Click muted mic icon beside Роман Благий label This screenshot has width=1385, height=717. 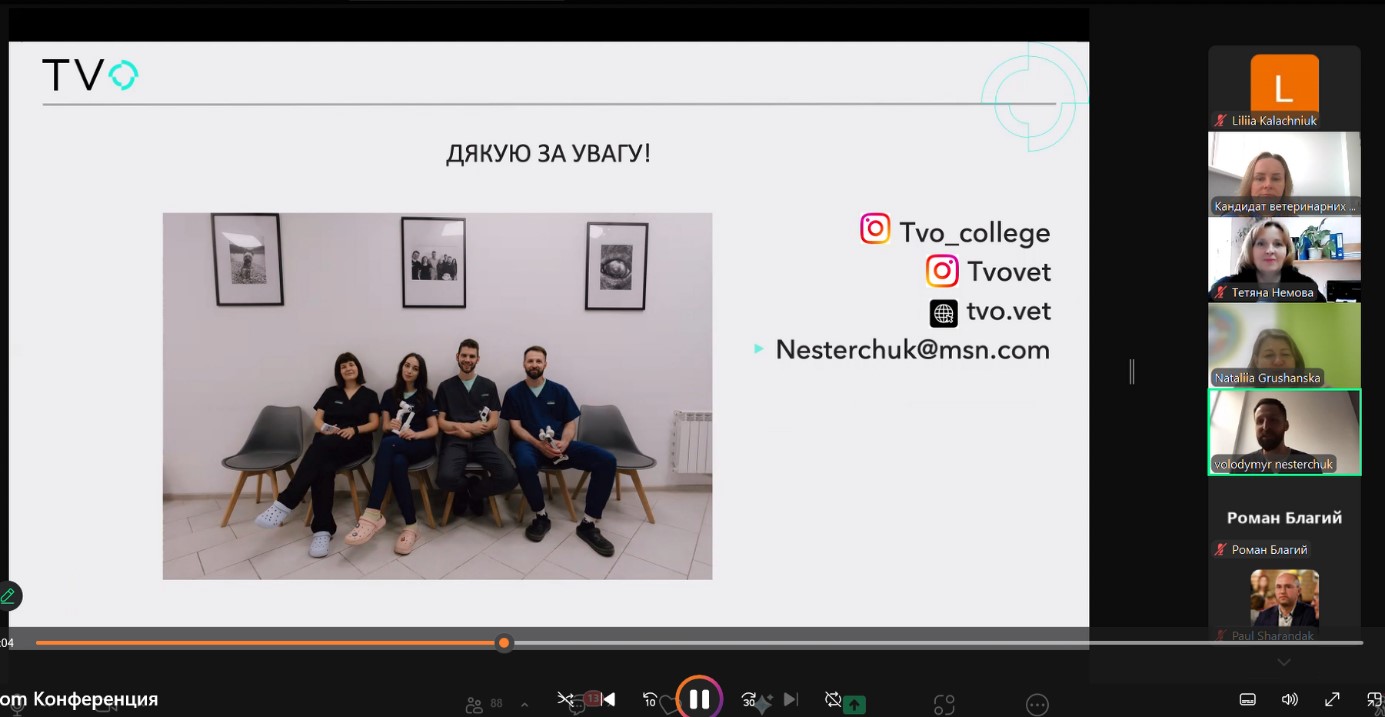[x=1220, y=549]
